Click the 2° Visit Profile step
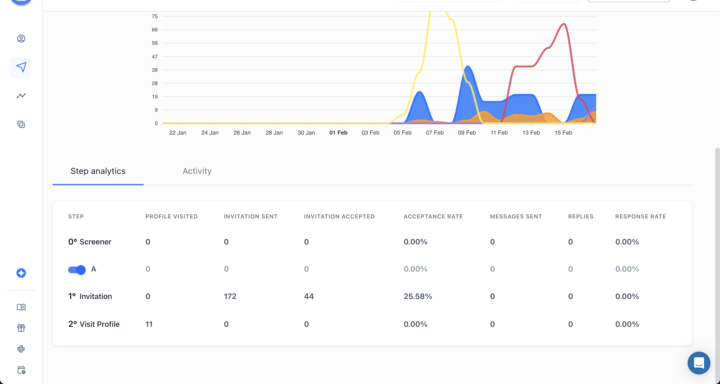Screen dimensions: 720x384 point(94,324)
